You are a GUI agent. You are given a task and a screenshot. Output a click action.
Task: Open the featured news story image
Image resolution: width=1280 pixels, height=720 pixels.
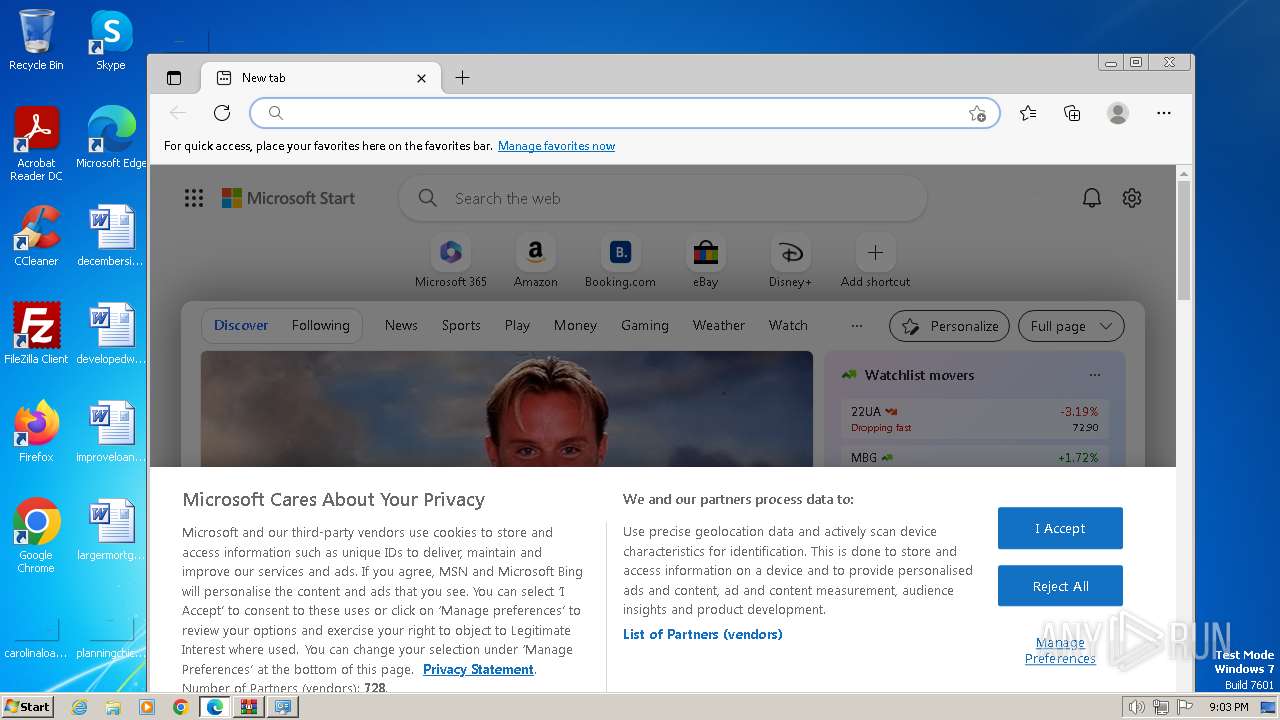tap(507, 409)
